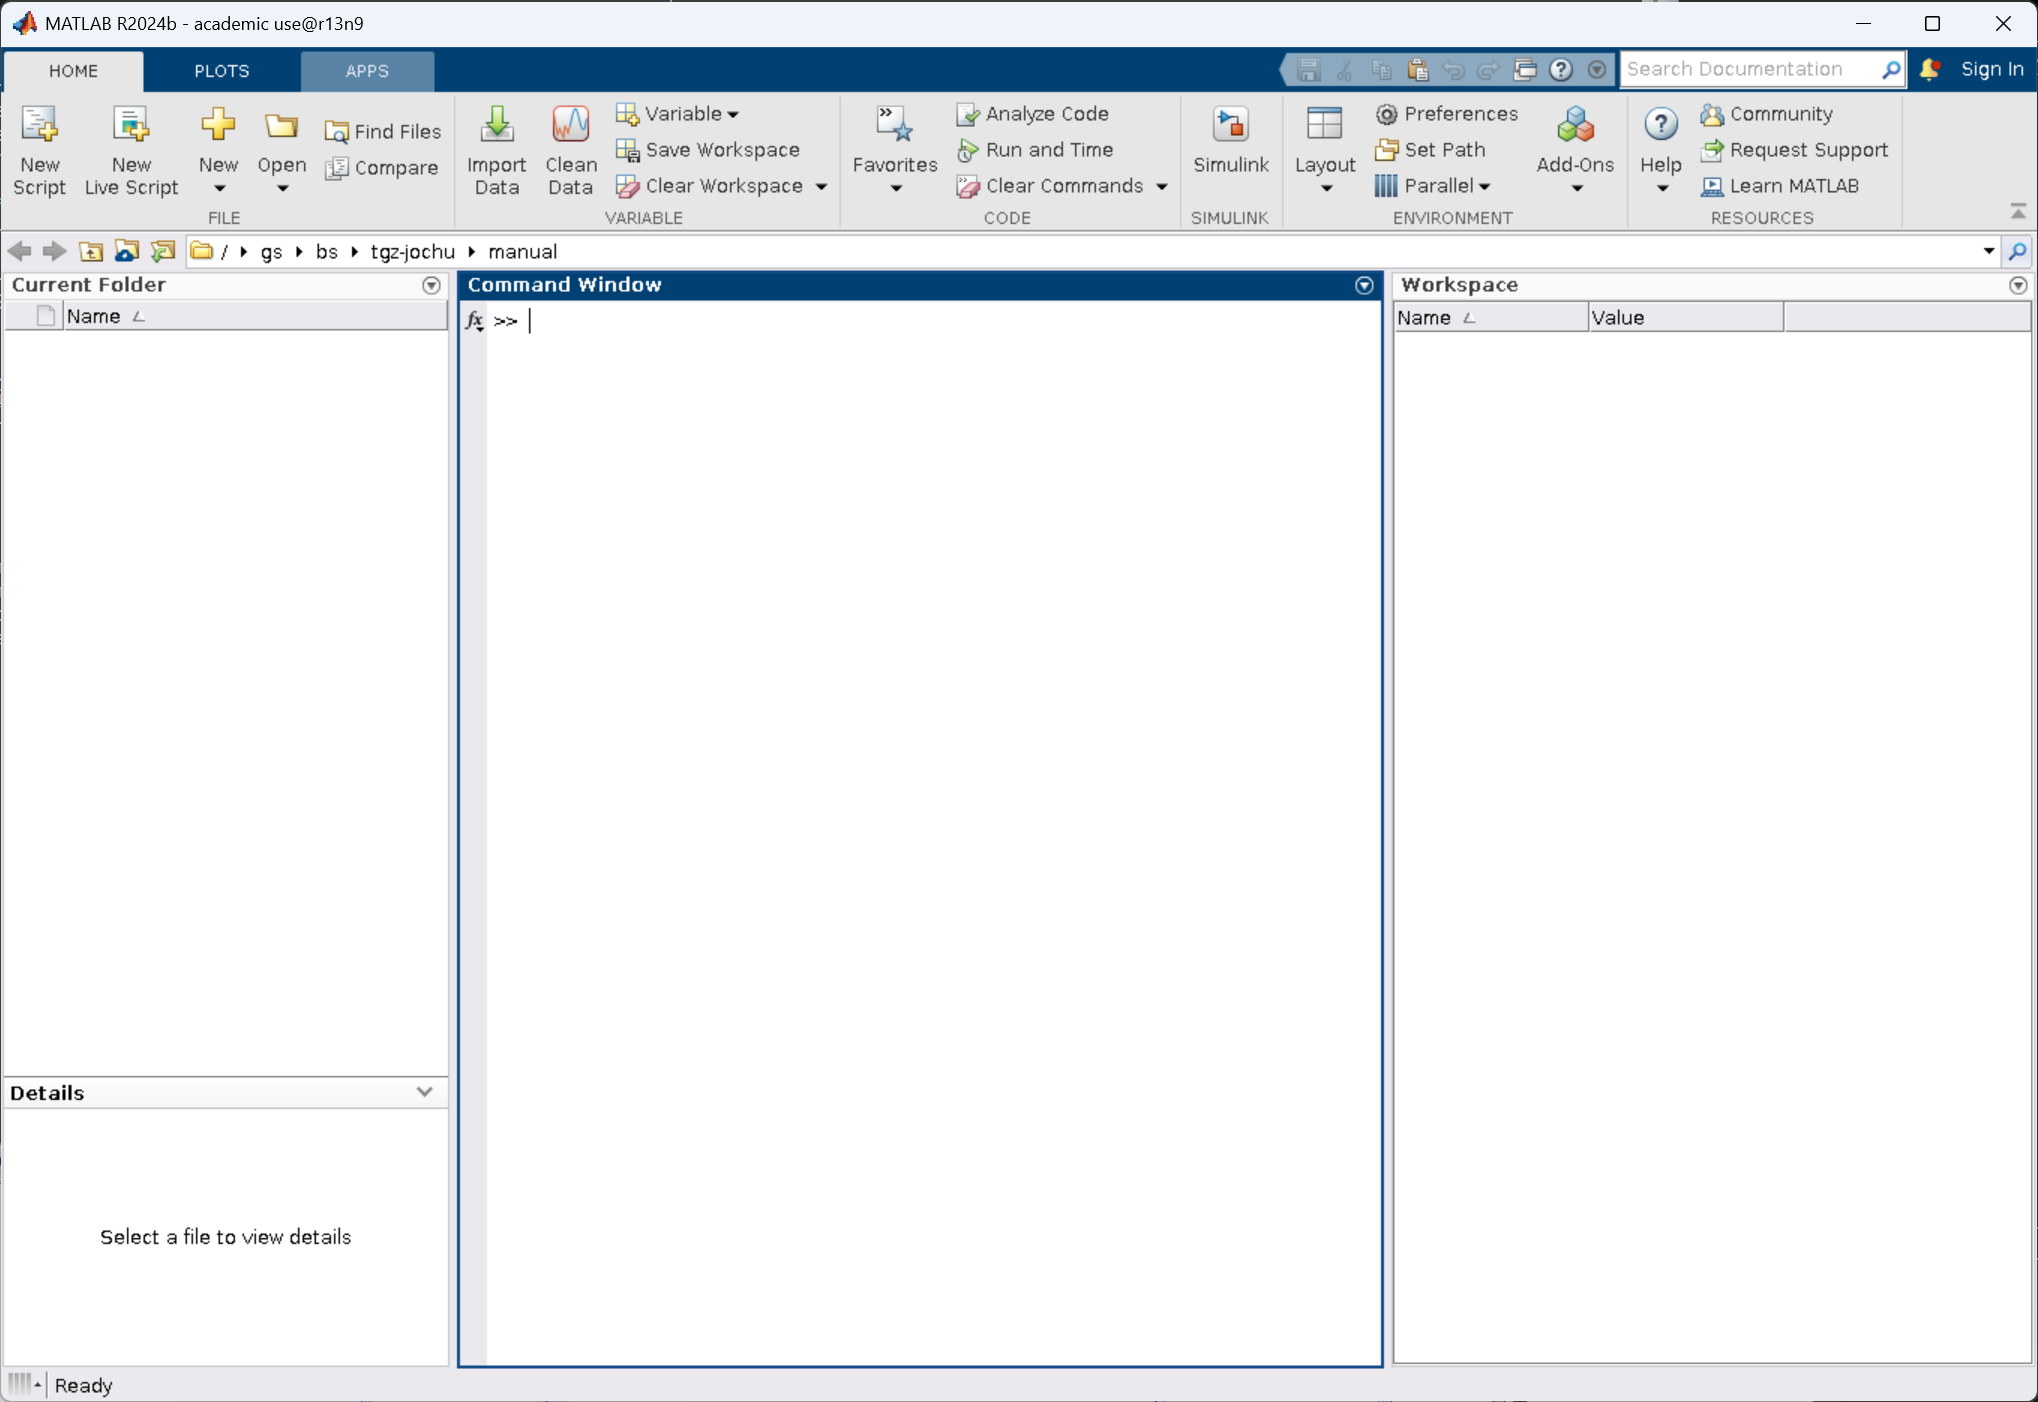Switch to the APPS tab

click(367, 71)
